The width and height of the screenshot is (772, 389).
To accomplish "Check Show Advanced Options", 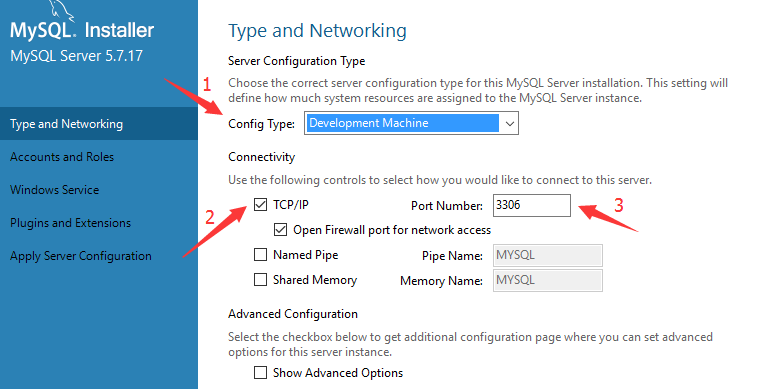I will (x=260, y=373).
